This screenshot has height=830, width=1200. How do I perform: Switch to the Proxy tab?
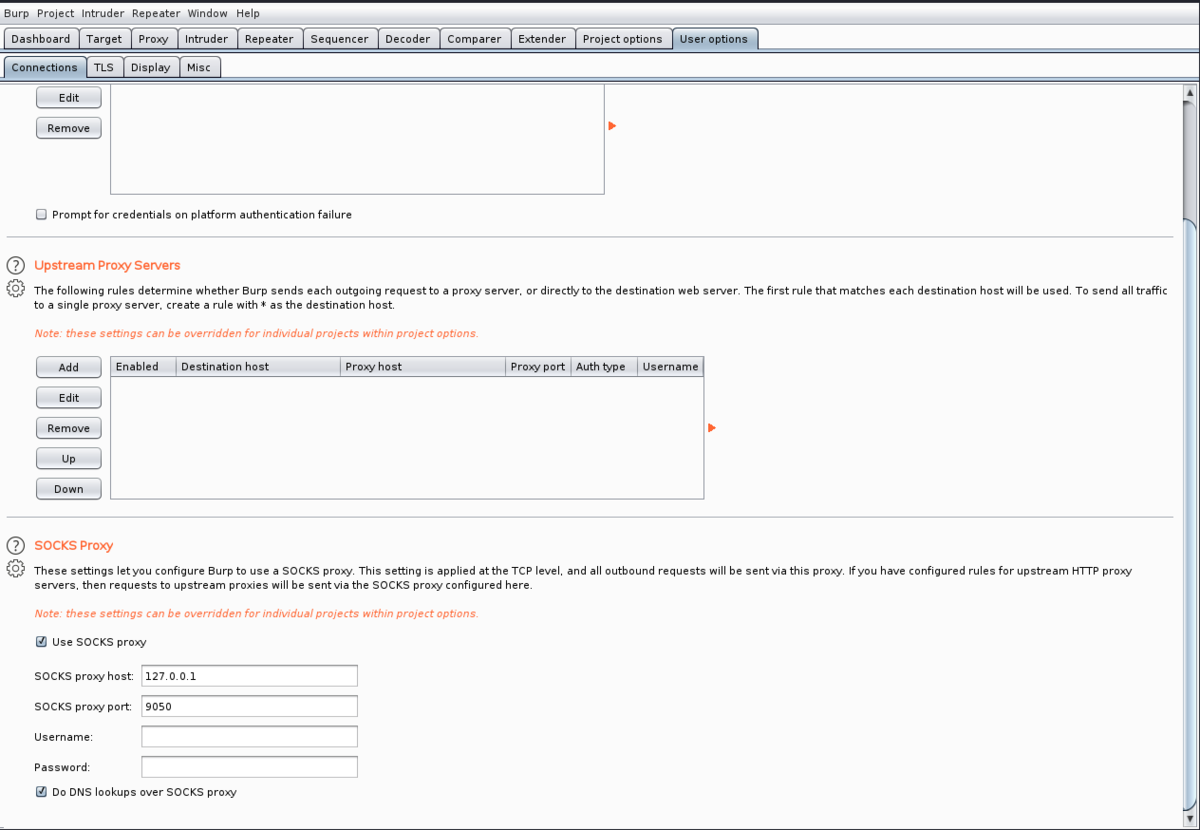154,39
